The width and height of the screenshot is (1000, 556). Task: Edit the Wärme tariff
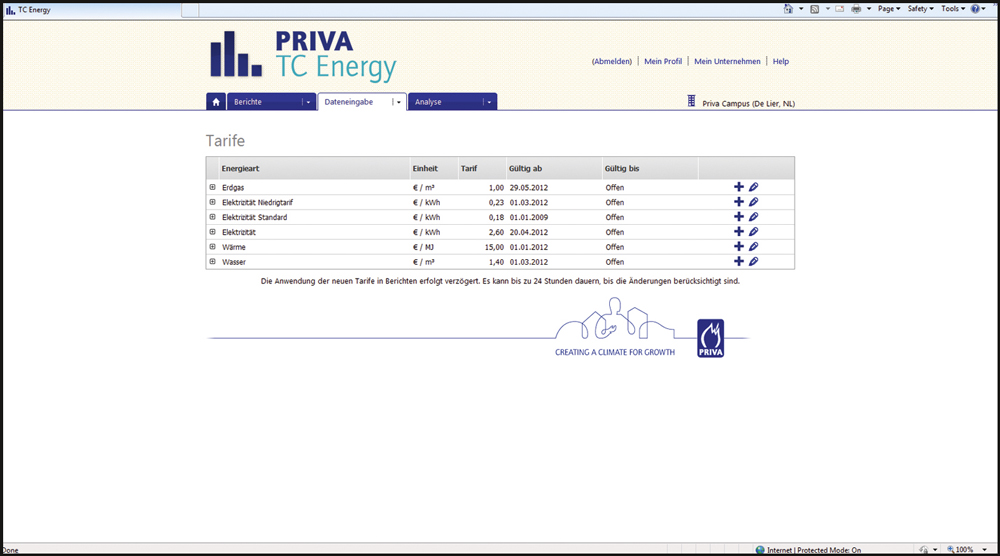click(754, 246)
